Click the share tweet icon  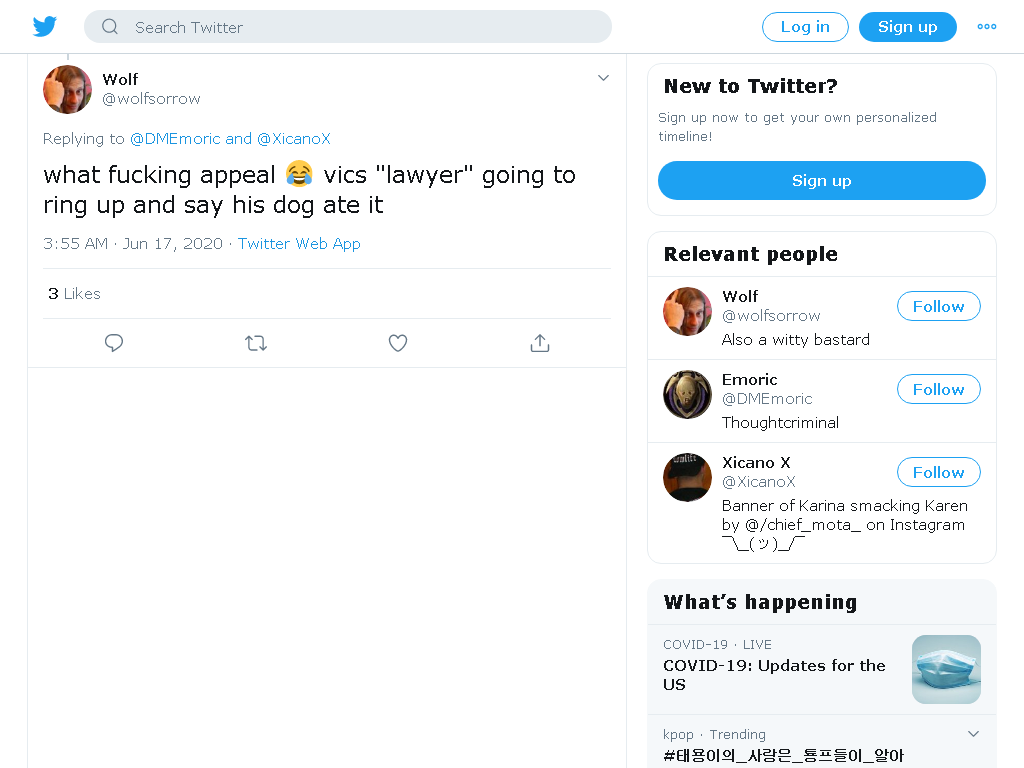pyautogui.click(x=539, y=343)
